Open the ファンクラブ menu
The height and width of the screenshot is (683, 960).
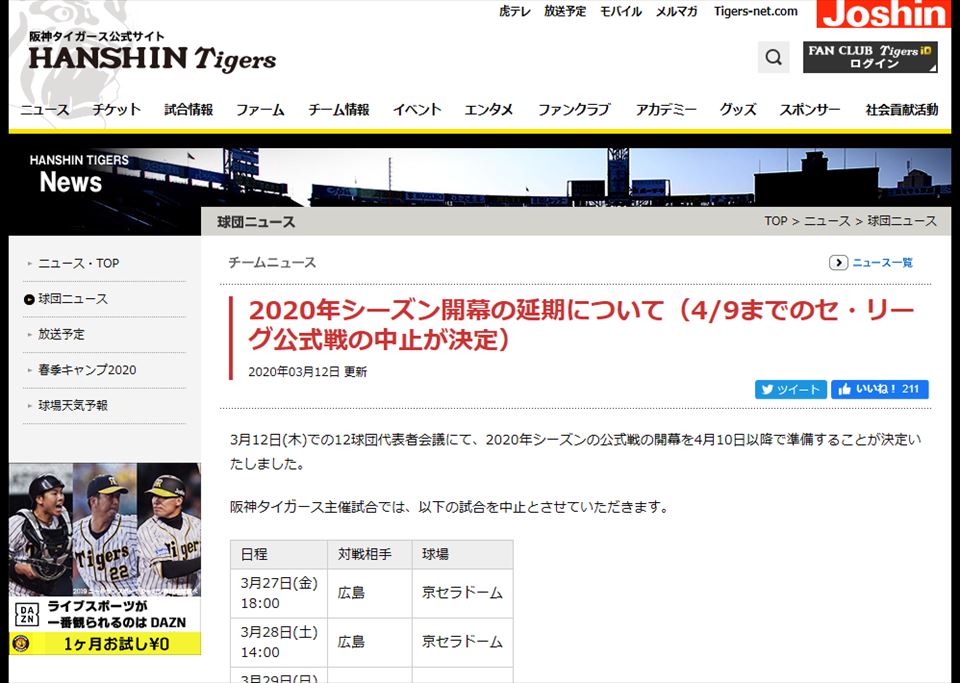tap(574, 110)
